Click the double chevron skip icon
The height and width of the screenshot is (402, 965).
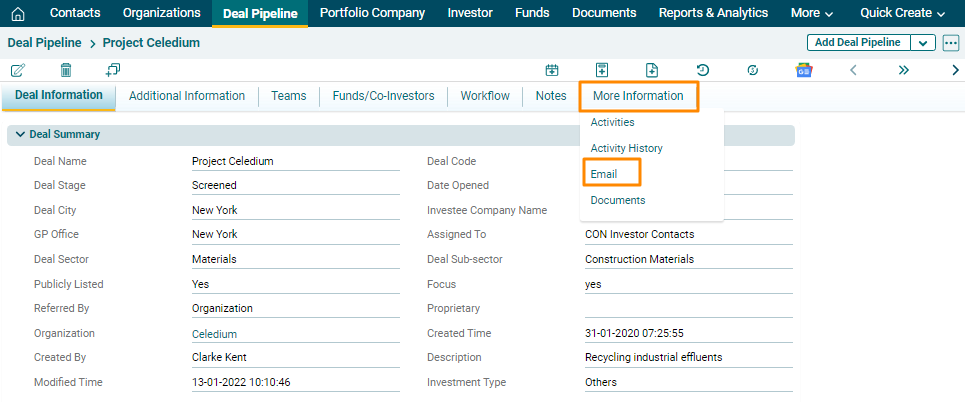904,70
